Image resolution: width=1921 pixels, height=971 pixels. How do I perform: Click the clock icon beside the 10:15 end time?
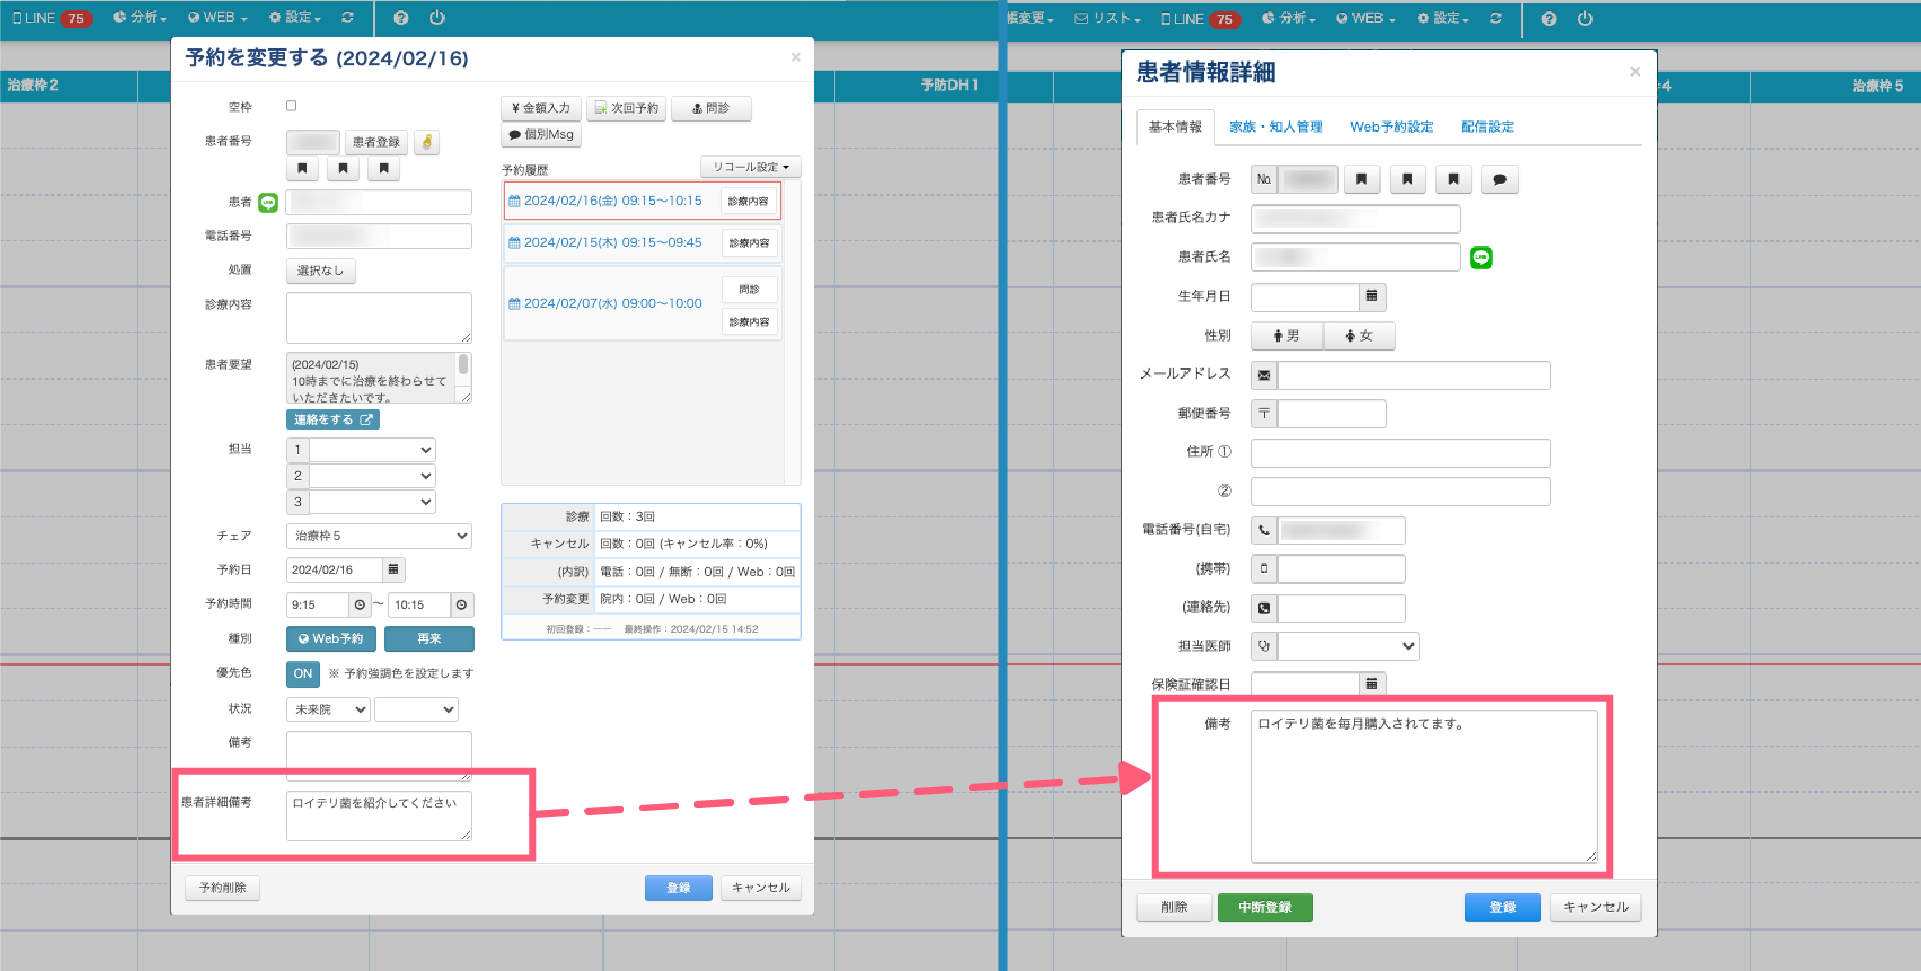[x=461, y=605]
